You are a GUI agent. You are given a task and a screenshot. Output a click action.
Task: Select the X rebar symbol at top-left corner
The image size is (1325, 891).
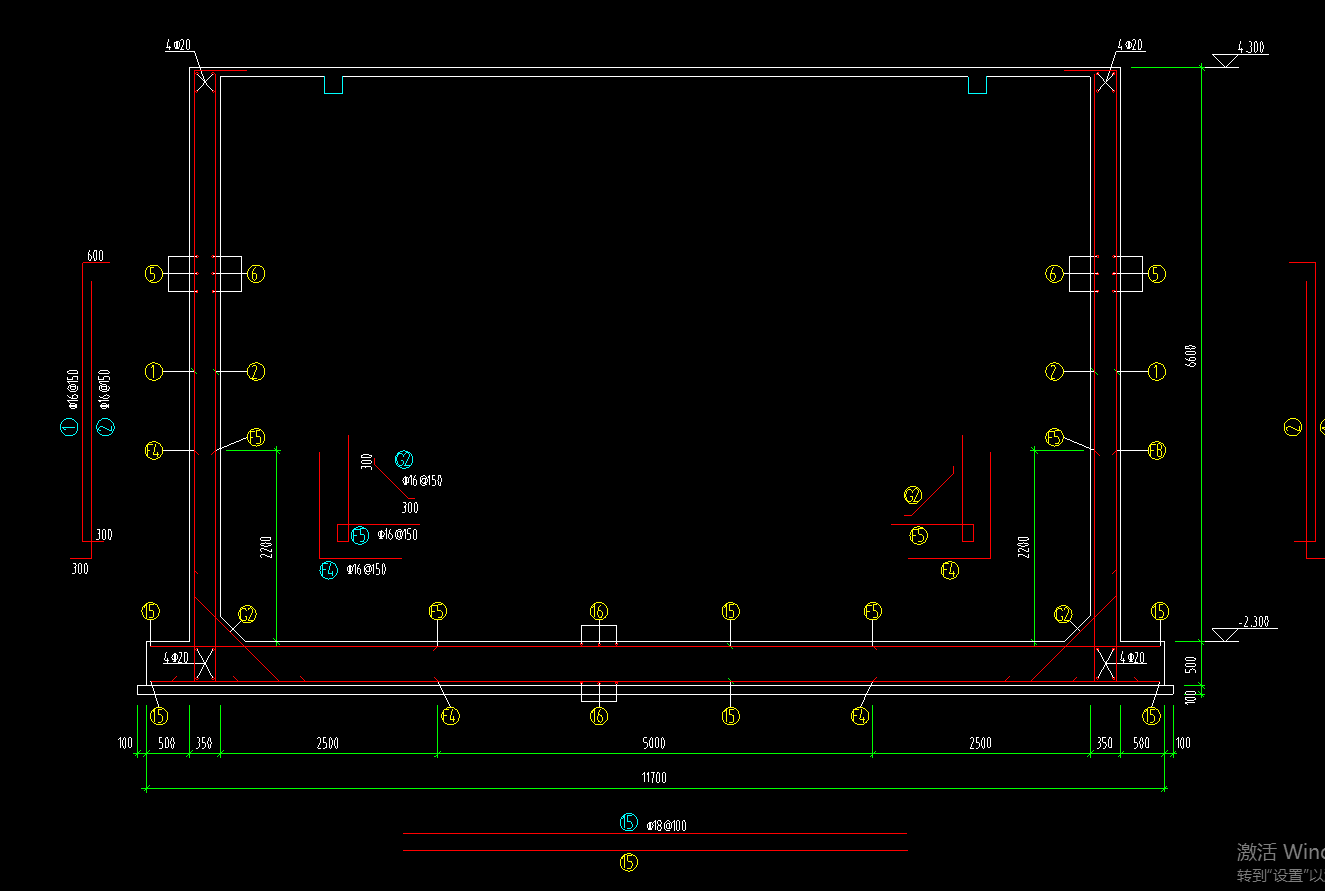204,82
